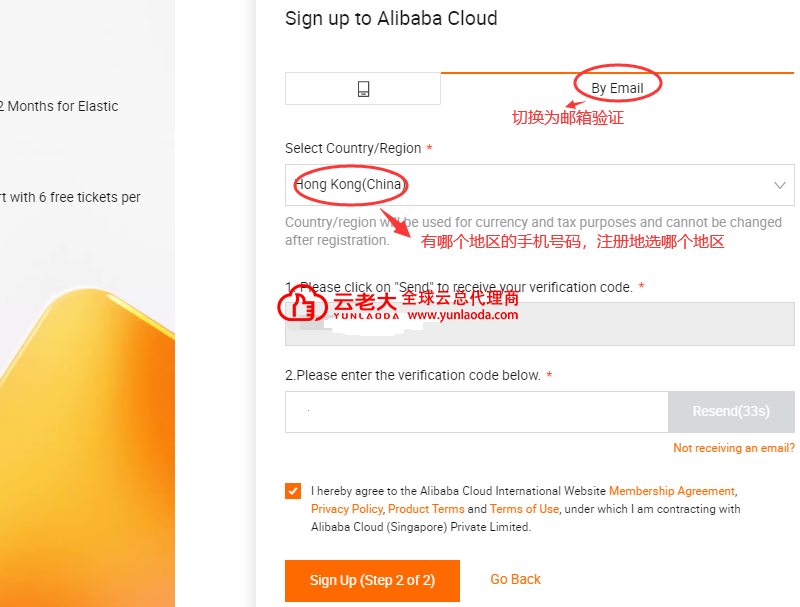Click Sign Up (Step 2 of 2)
The image size is (800, 607).
pos(373,580)
